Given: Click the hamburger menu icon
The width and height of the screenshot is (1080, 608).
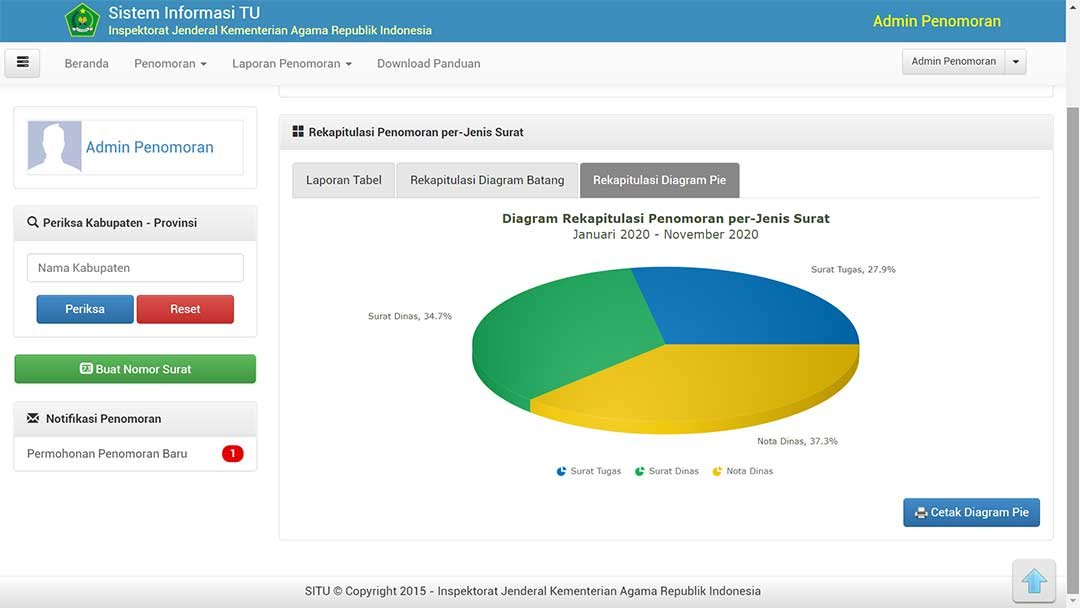Looking at the screenshot, I should click(22, 62).
